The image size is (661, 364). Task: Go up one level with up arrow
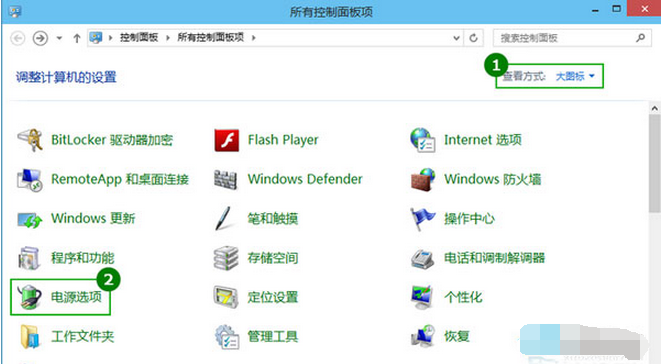click(77, 38)
